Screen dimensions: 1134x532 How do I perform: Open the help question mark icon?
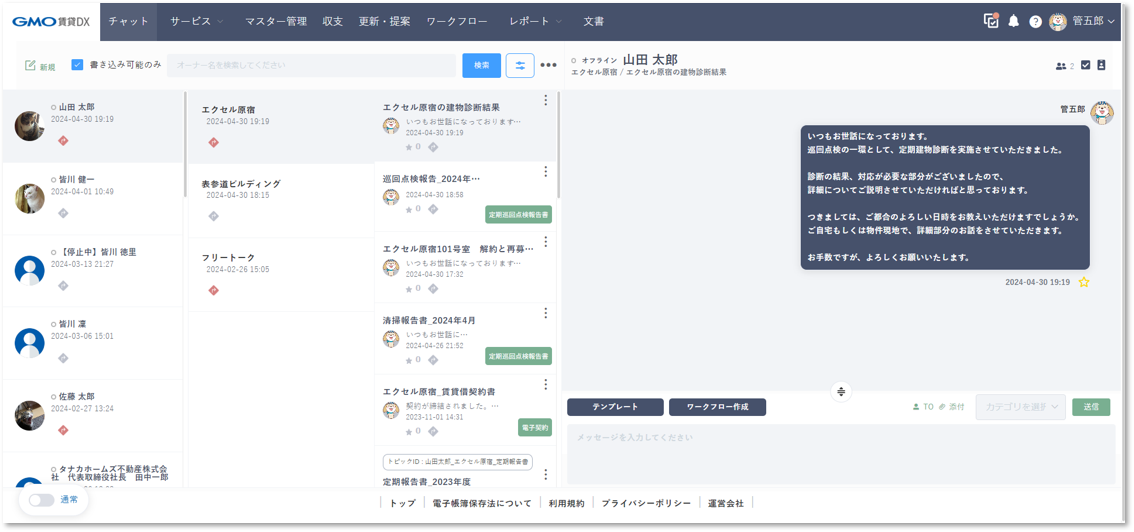click(x=1036, y=22)
